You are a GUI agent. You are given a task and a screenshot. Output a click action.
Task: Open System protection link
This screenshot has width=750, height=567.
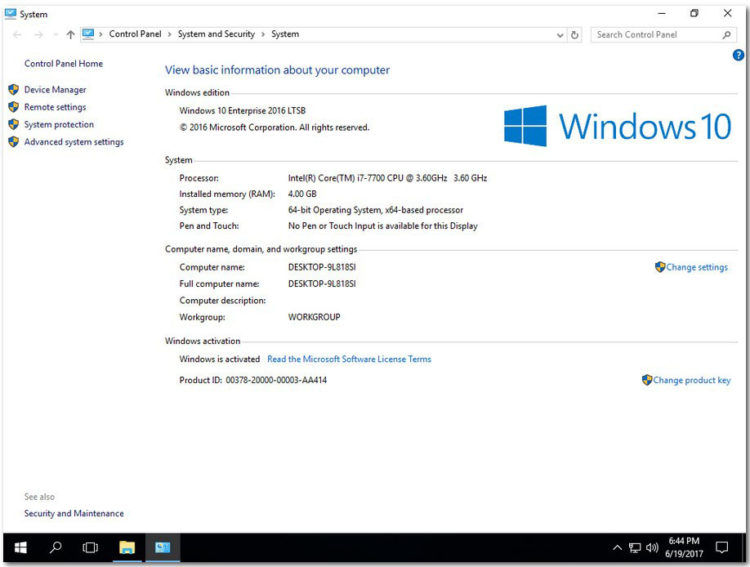click(59, 124)
